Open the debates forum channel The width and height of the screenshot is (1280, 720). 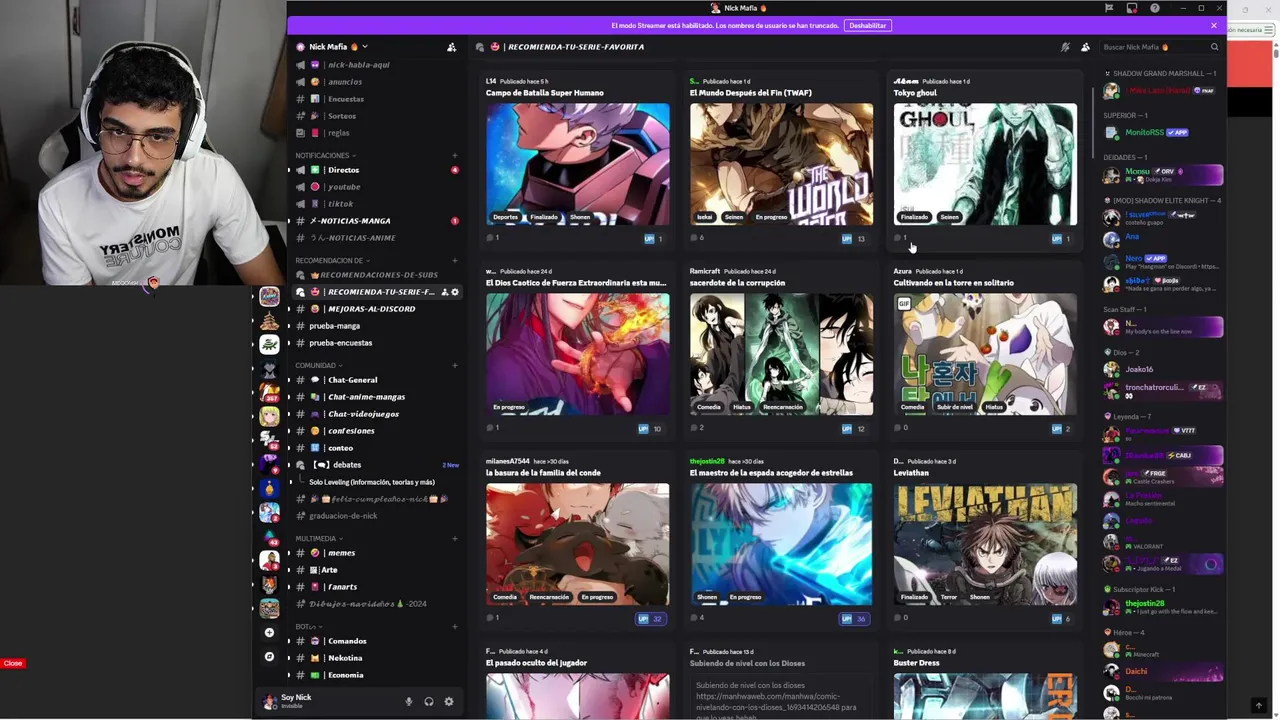[x=375, y=465]
